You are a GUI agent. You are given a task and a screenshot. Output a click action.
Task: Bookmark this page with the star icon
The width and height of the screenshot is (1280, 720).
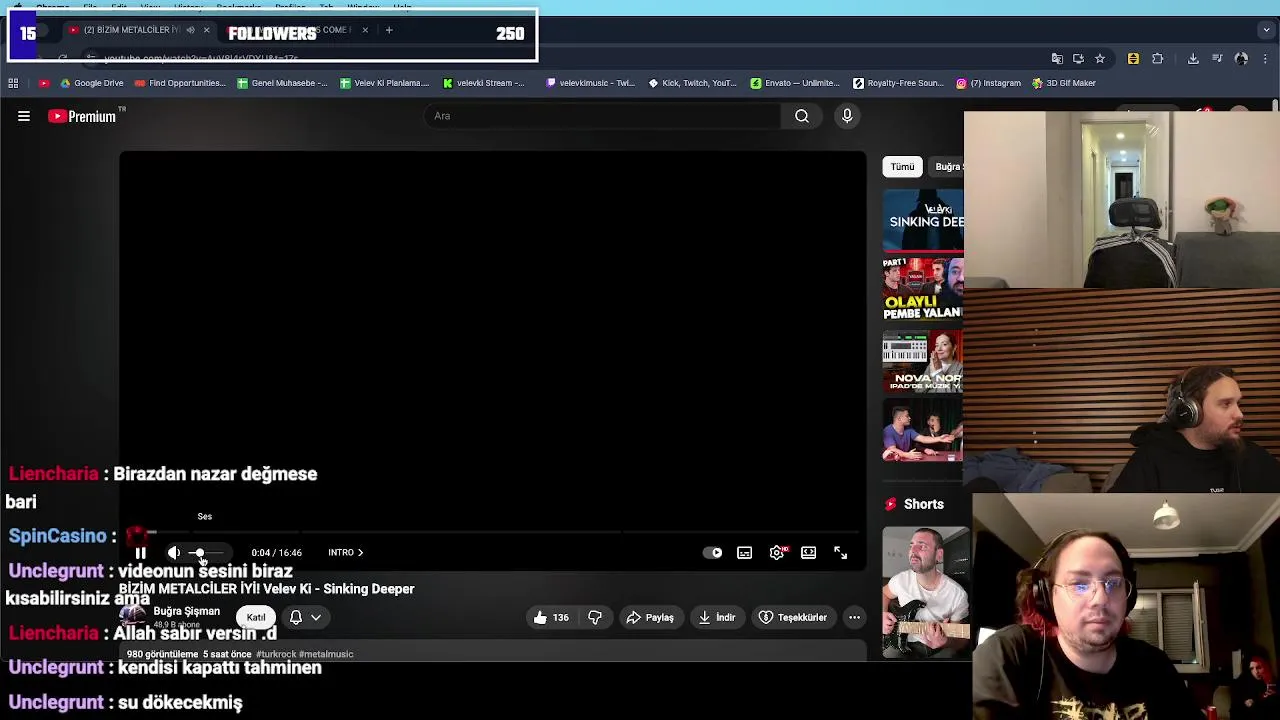pos(1099,59)
